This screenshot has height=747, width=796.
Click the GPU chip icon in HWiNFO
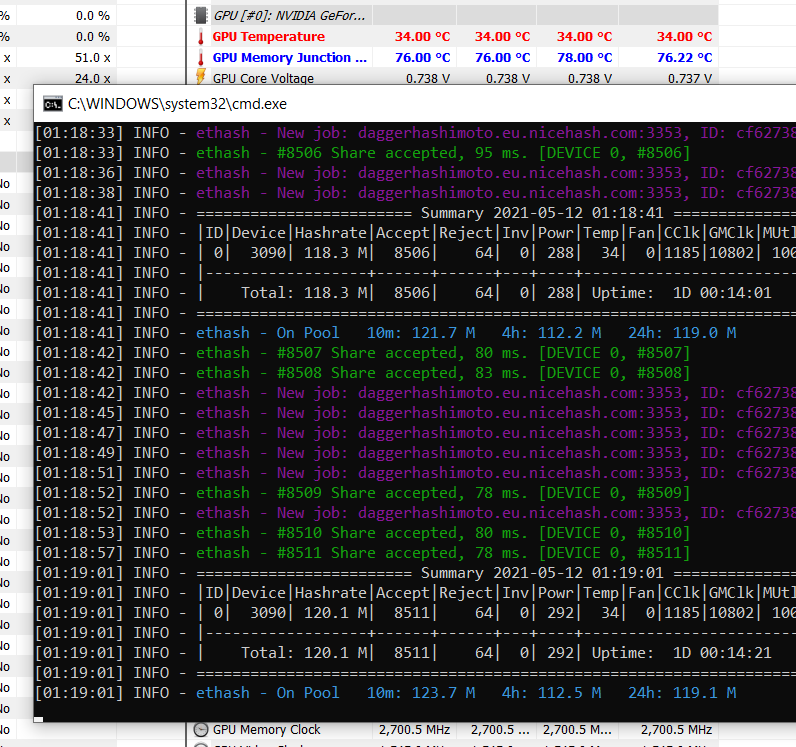pyautogui.click(x=201, y=16)
